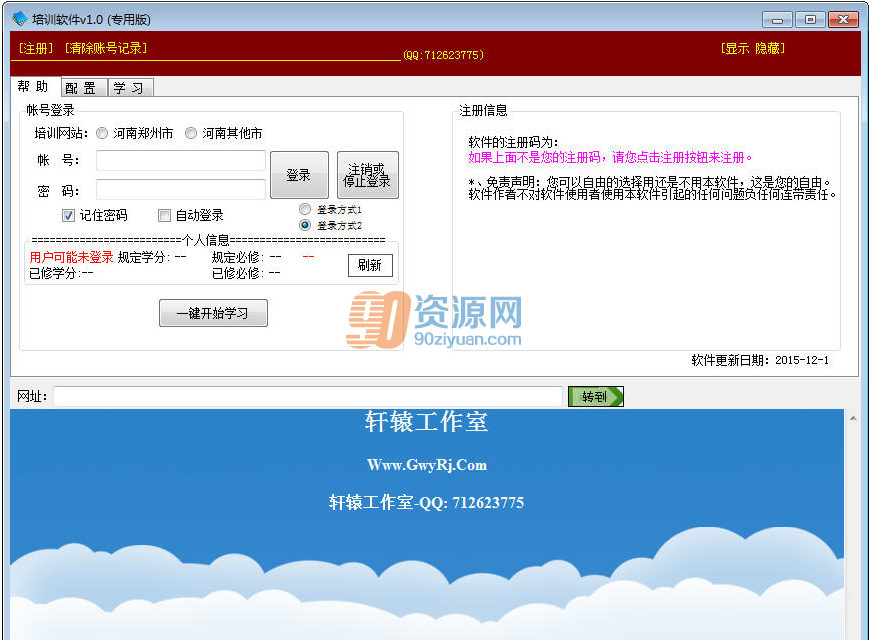The width and height of the screenshot is (873, 640).
Task: Choose 登录方式2 login method
Action: click(305, 225)
